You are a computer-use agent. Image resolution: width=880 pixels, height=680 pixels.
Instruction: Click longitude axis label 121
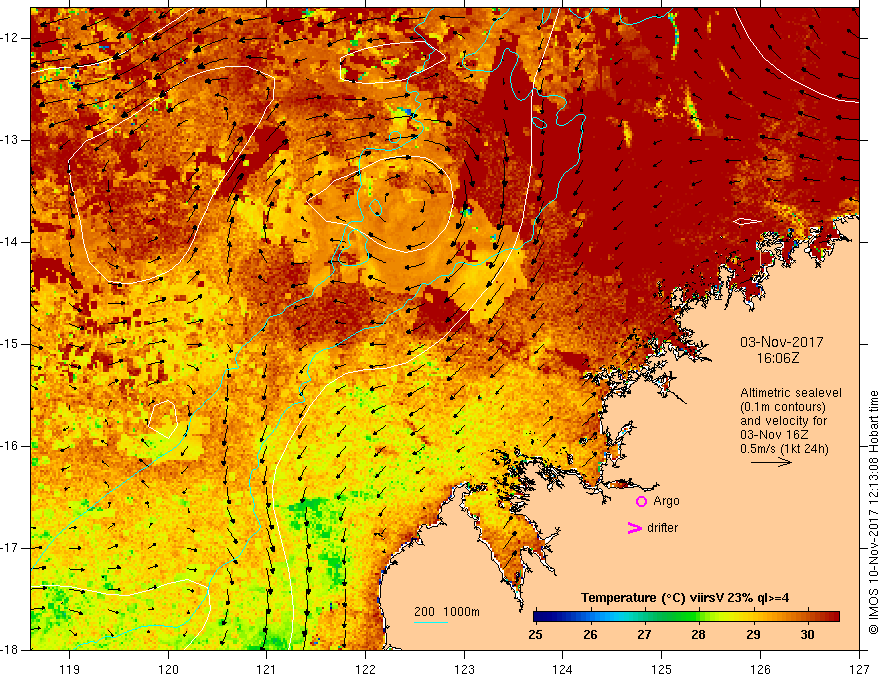(x=267, y=669)
